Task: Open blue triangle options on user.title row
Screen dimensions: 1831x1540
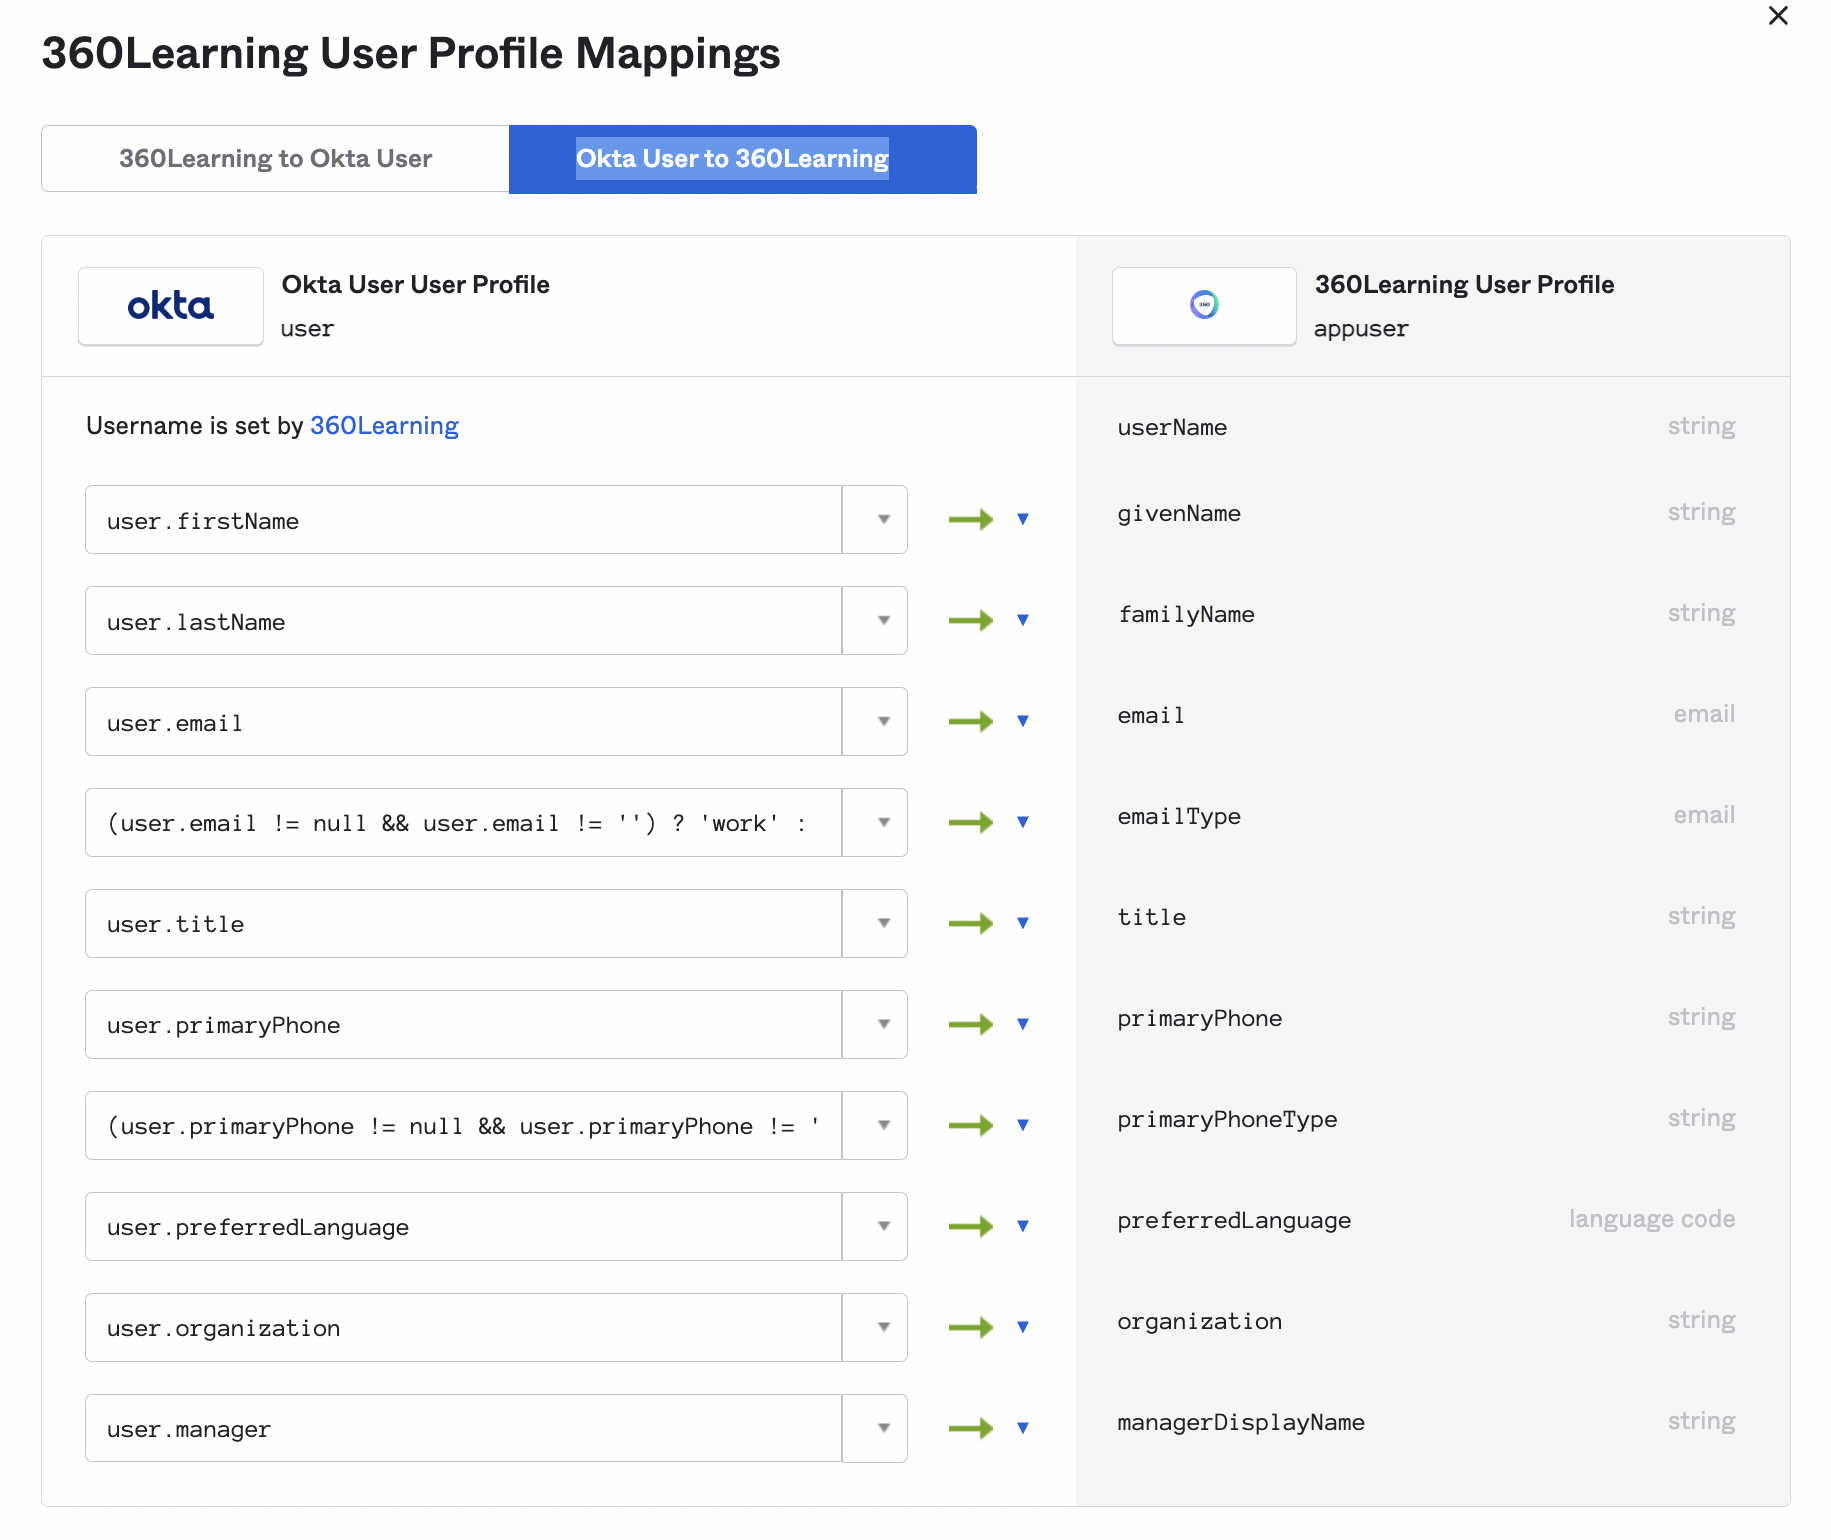Action: pos(1023,923)
